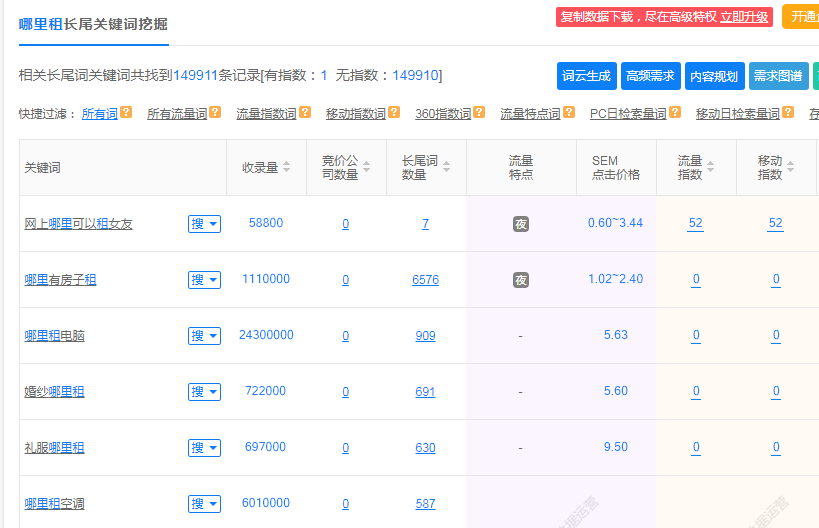
Task: Click long-tail count 6576 for 哪里有房子租
Action: coord(425,280)
